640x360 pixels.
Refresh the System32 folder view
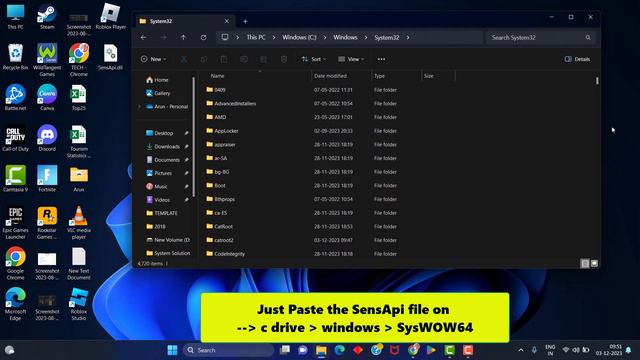click(x=203, y=38)
